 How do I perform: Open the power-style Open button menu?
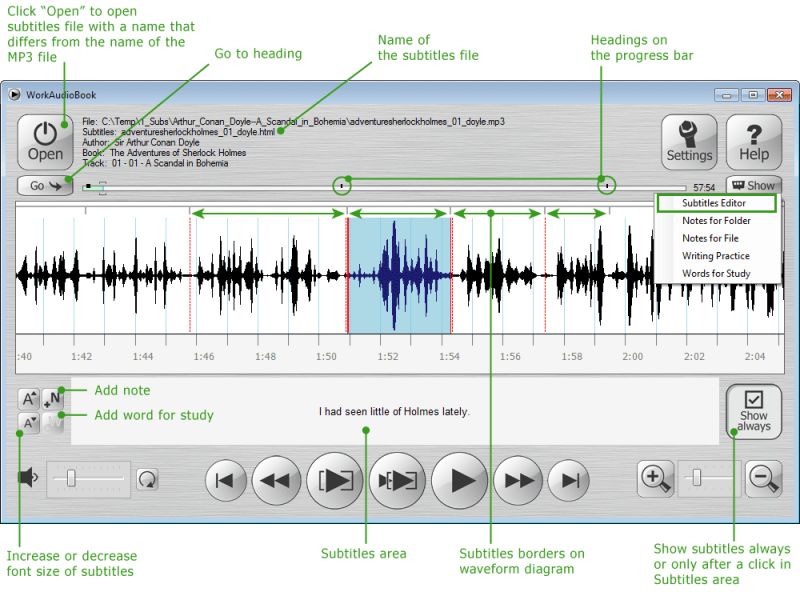click(45, 142)
